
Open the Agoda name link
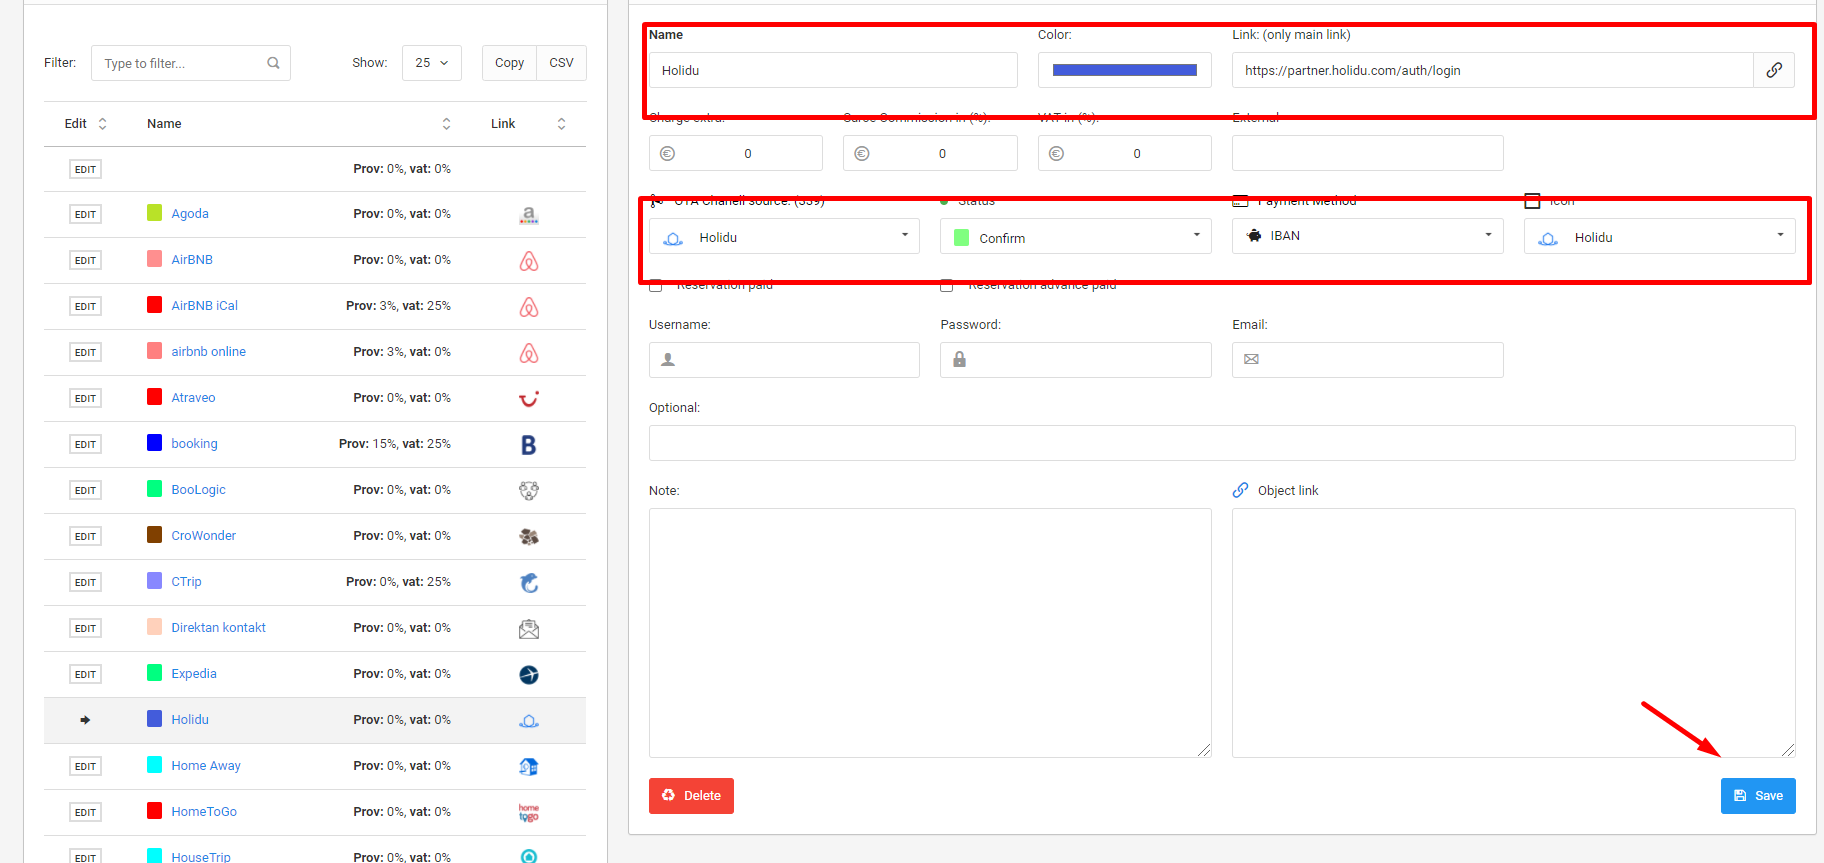[190, 214]
